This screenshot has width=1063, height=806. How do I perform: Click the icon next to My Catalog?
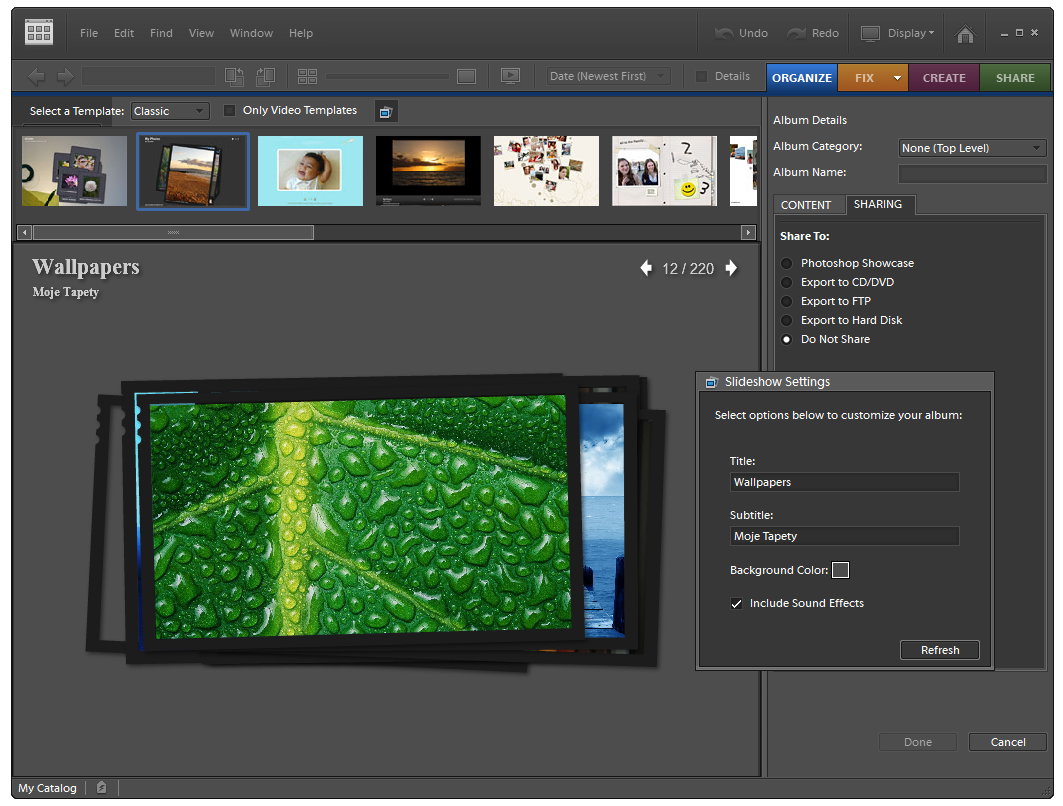tap(102, 788)
